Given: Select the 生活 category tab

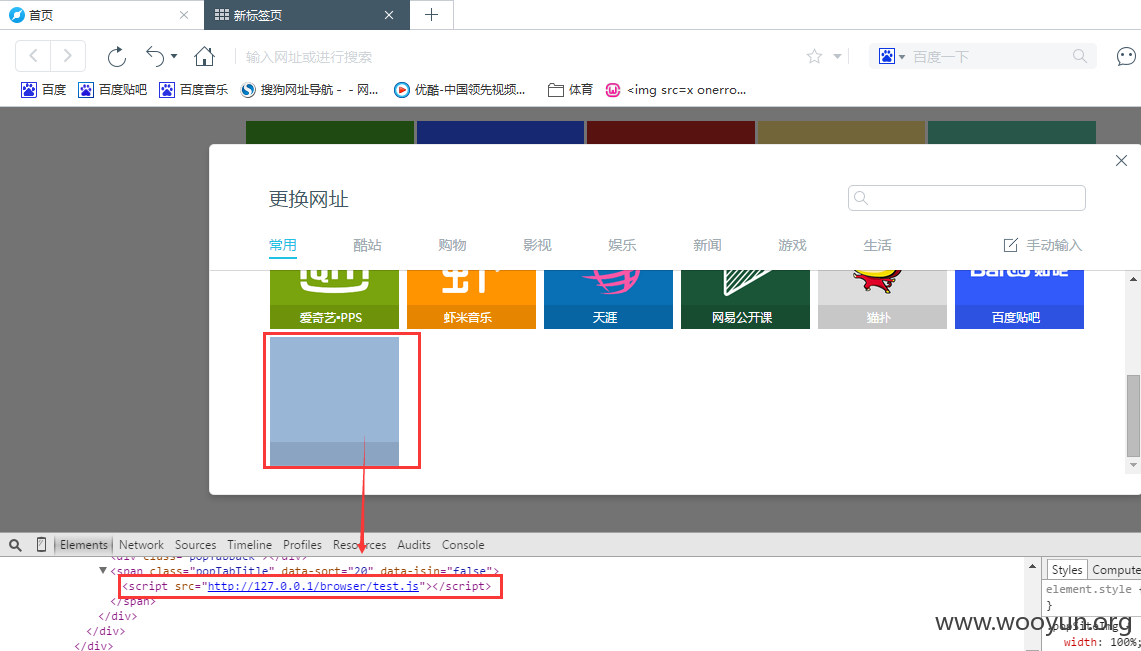Looking at the screenshot, I should pos(878,245).
